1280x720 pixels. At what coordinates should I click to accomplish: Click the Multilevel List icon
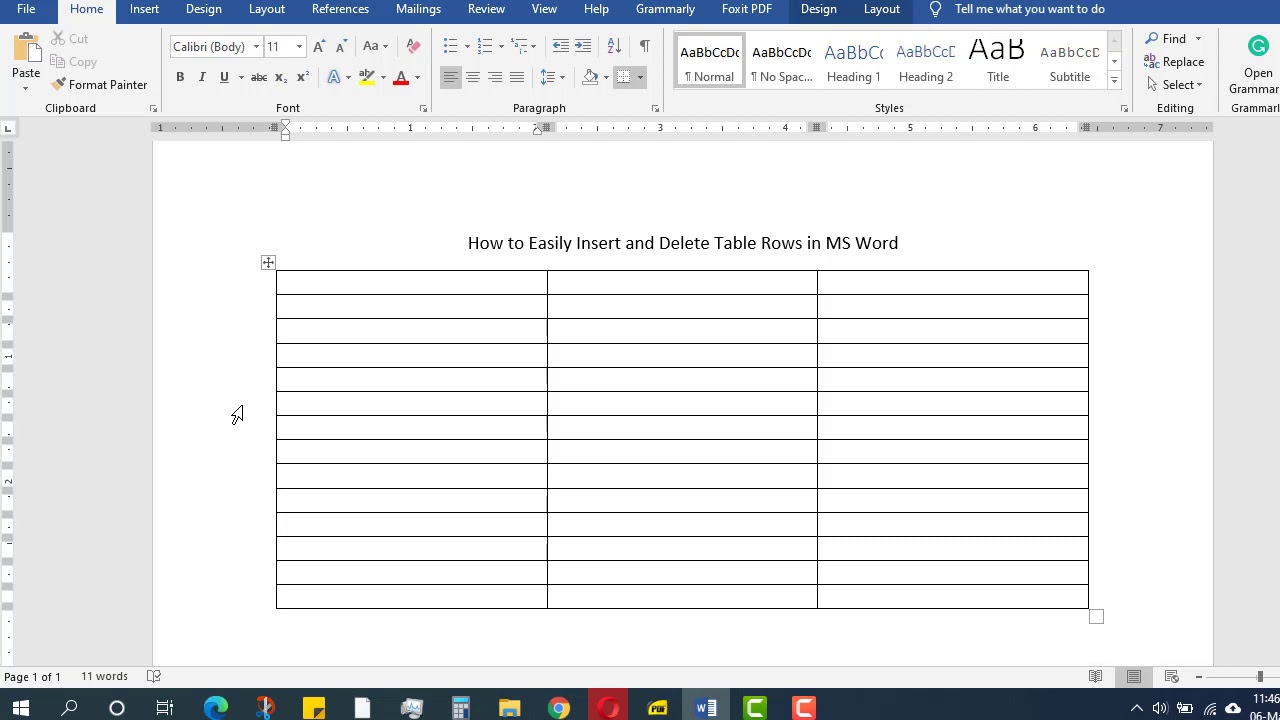click(x=519, y=46)
